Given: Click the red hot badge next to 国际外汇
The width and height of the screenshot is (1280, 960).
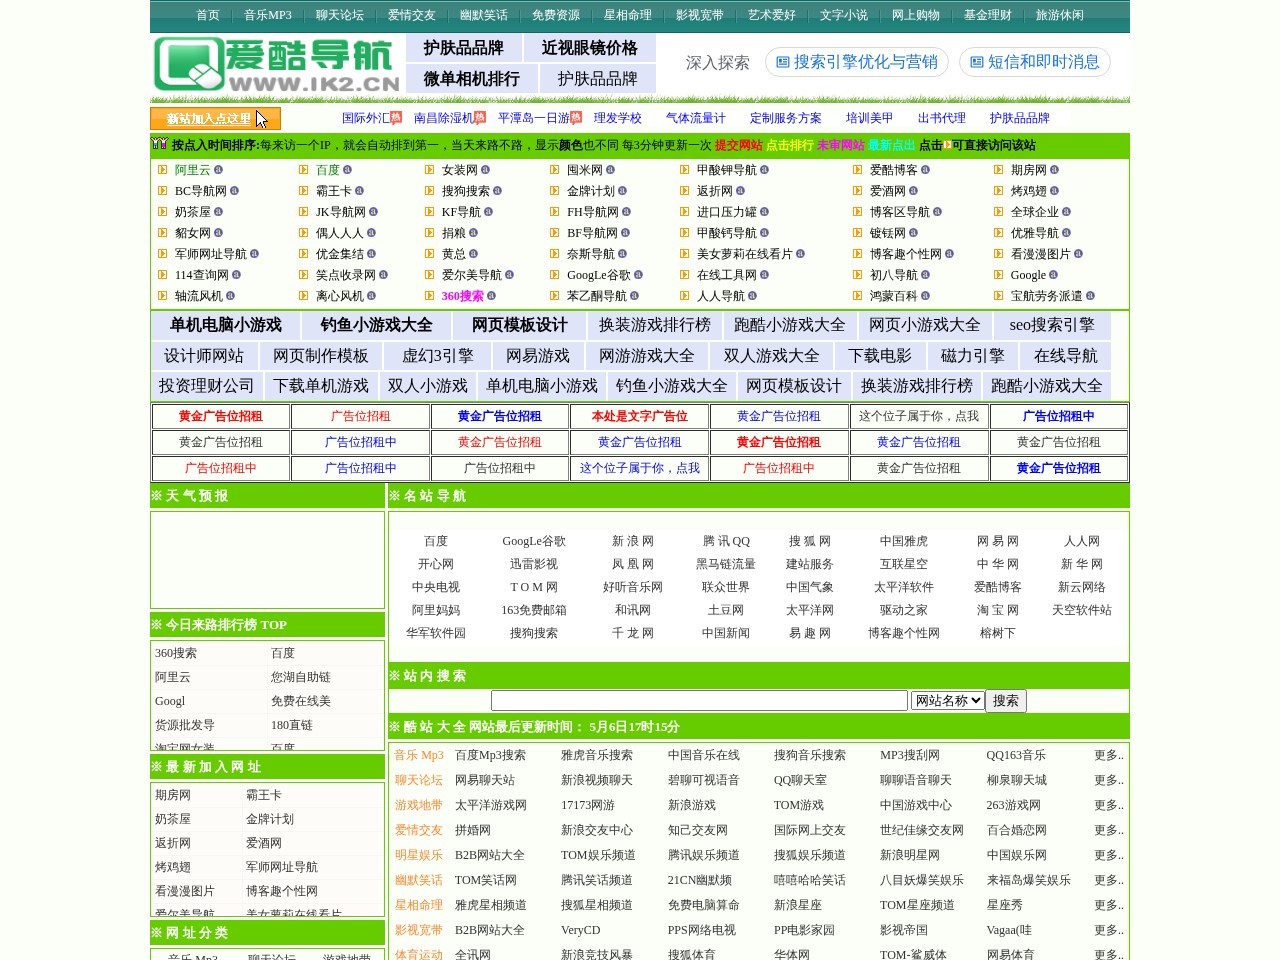Looking at the screenshot, I should [x=396, y=117].
